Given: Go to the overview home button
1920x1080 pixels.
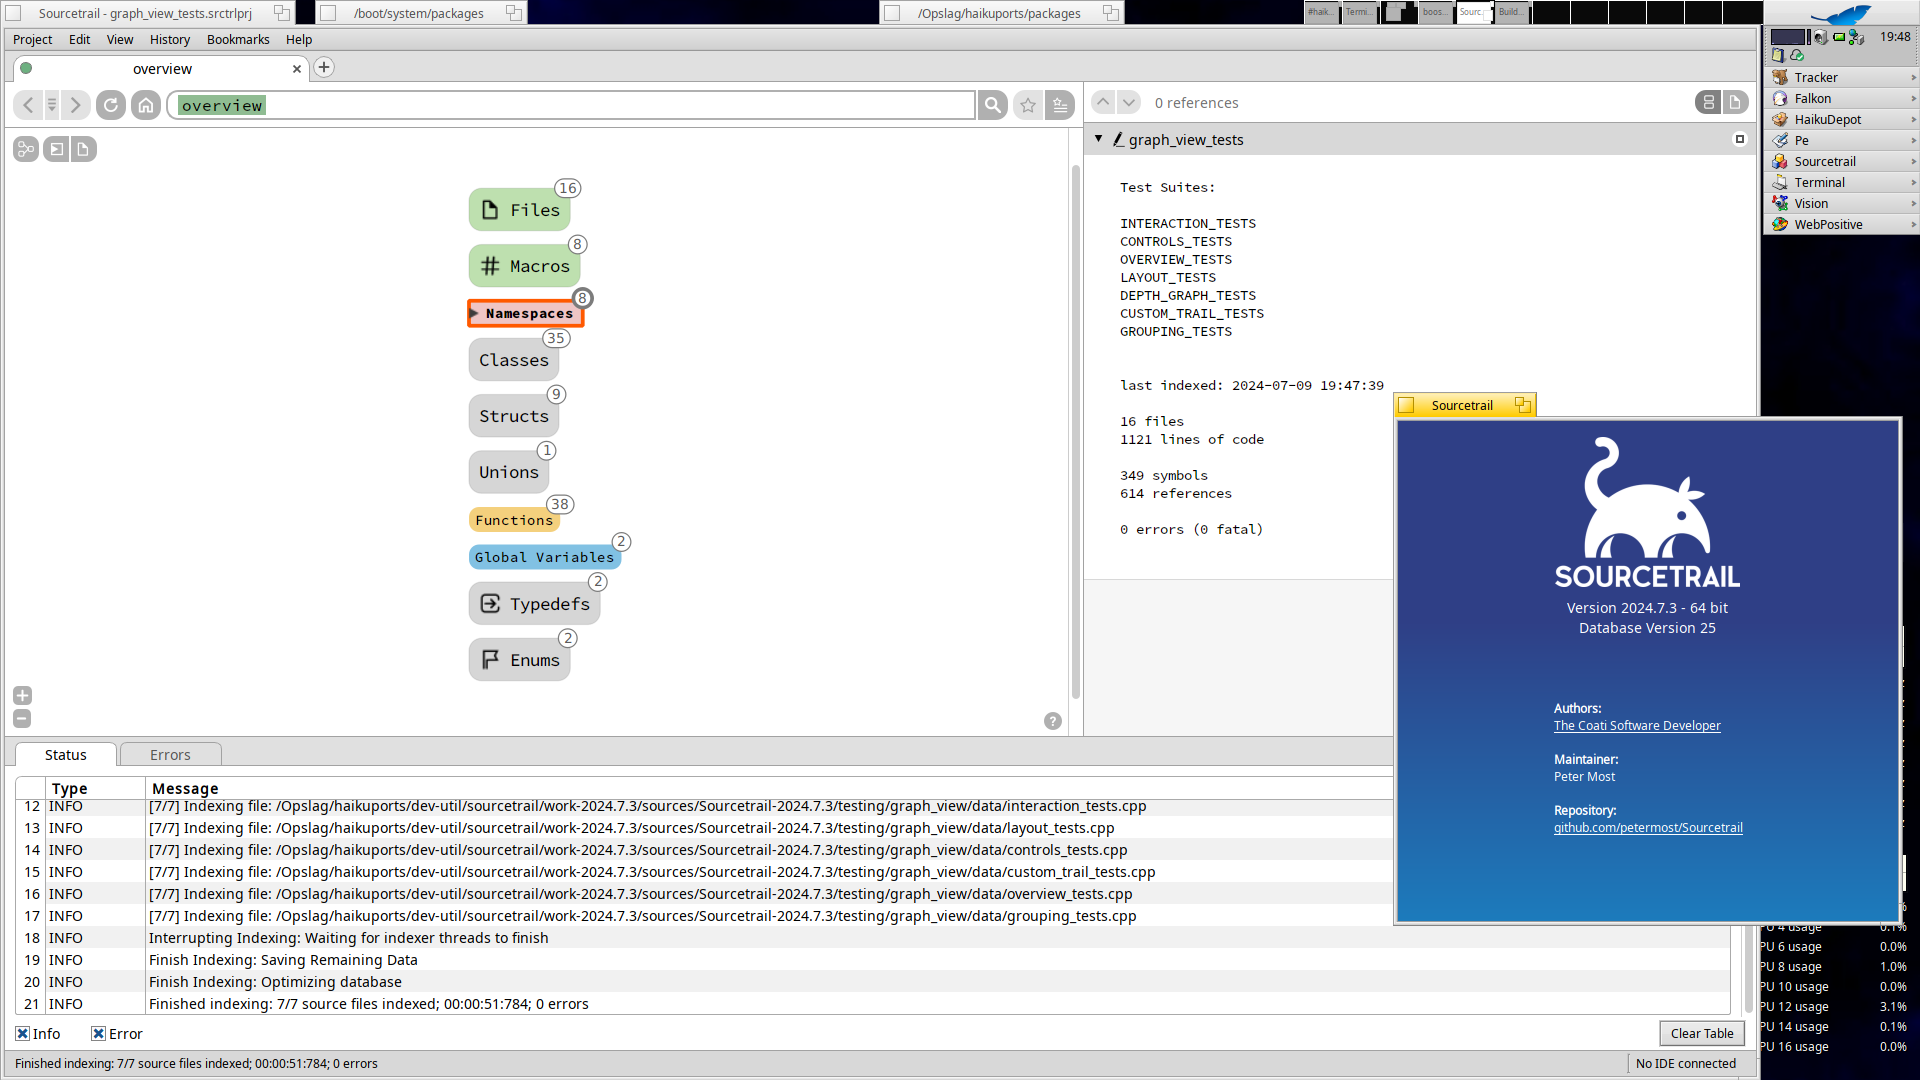Looking at the screenshot, I should coord(146,105).
